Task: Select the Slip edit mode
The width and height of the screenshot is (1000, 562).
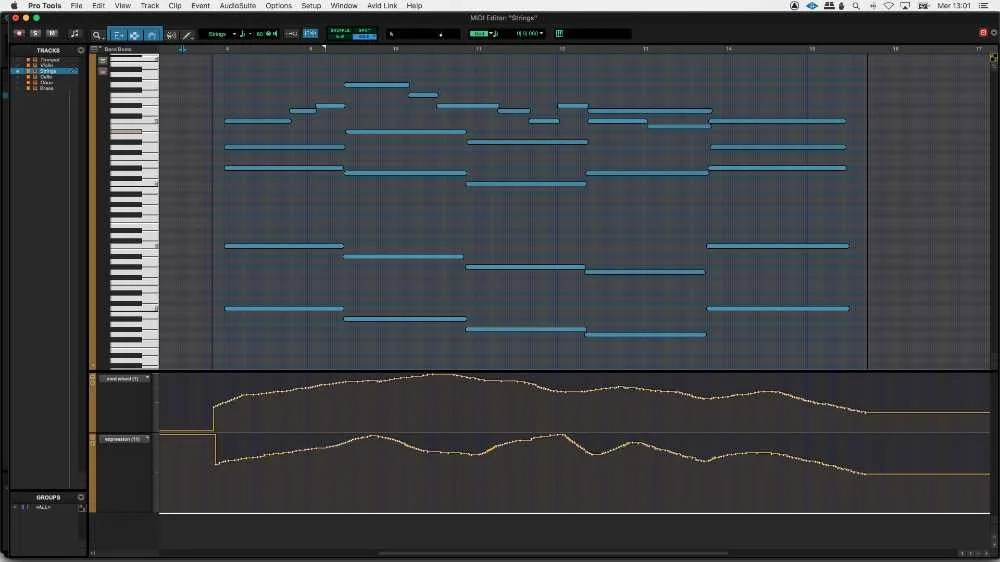Action: click(x=340, y=36)
